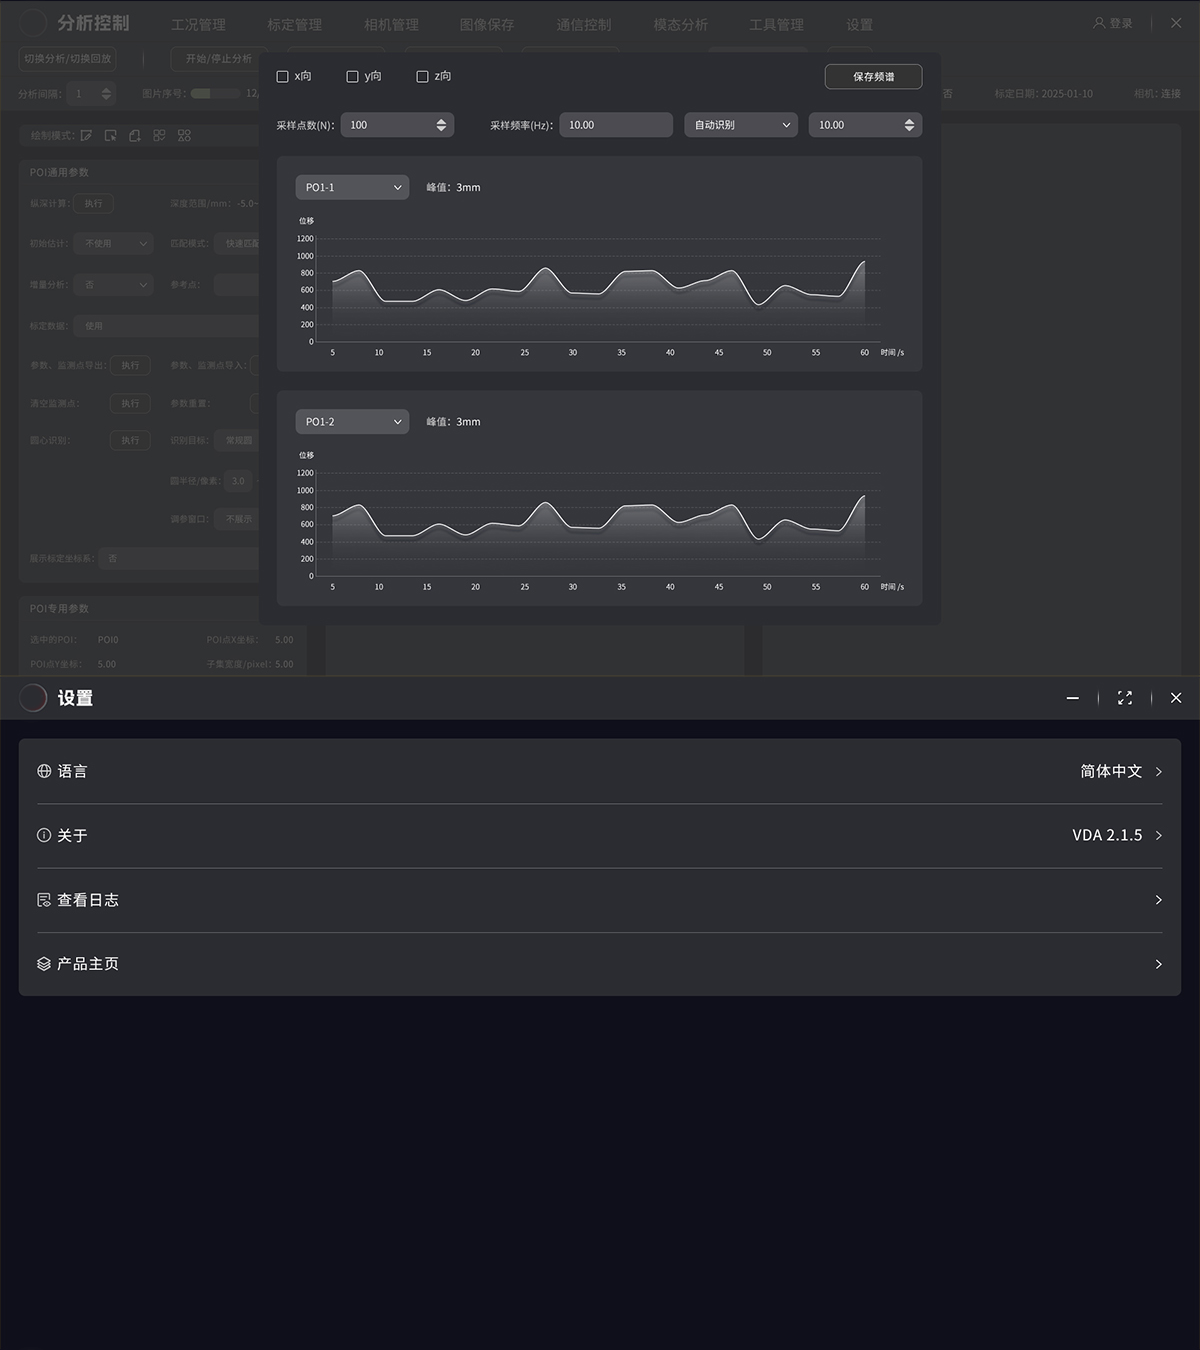Screen dimensions: 1200x1350
Task: Click the round logo beside 设置 title
Action: [33, 698]
